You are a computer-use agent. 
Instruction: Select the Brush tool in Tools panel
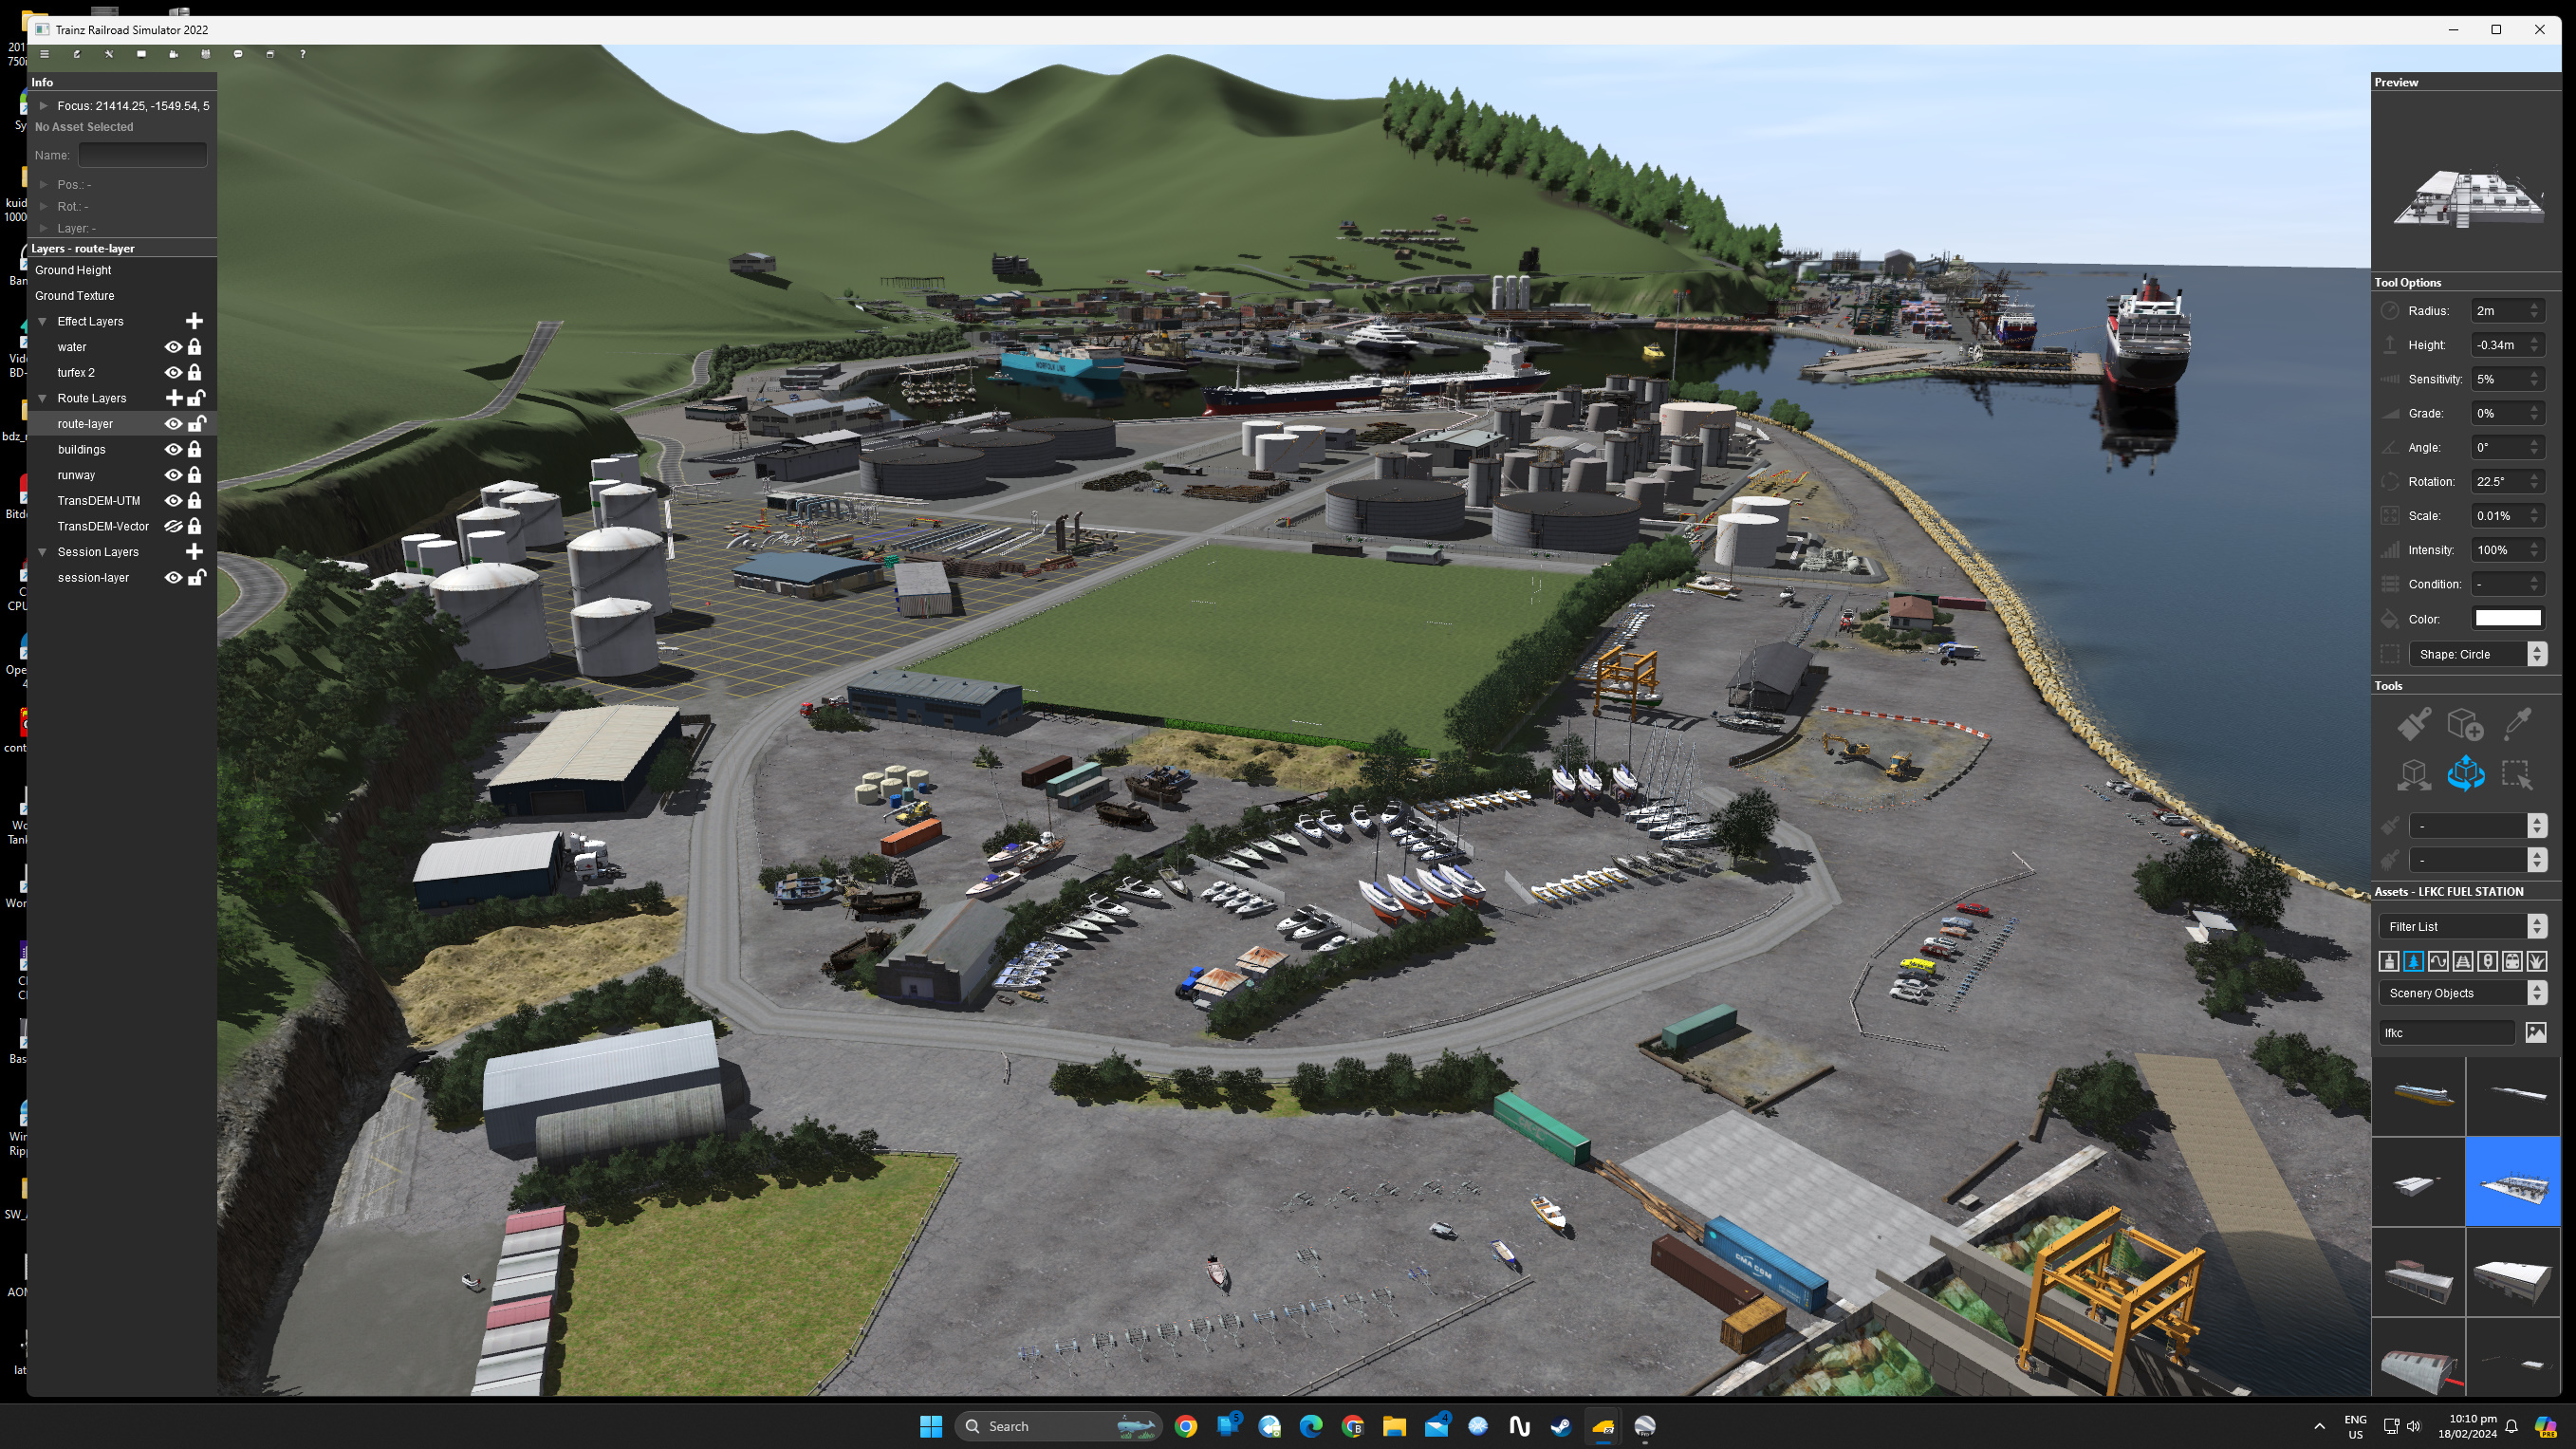click(2414, 724)
